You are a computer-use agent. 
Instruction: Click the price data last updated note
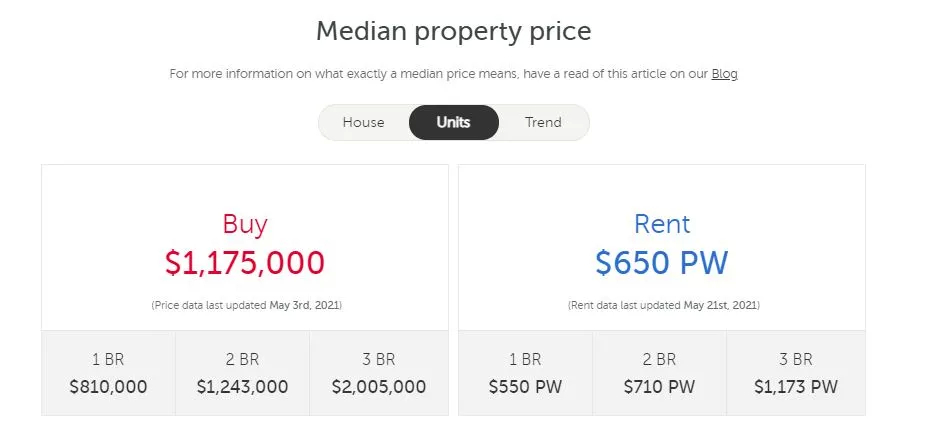coord(247,305)
